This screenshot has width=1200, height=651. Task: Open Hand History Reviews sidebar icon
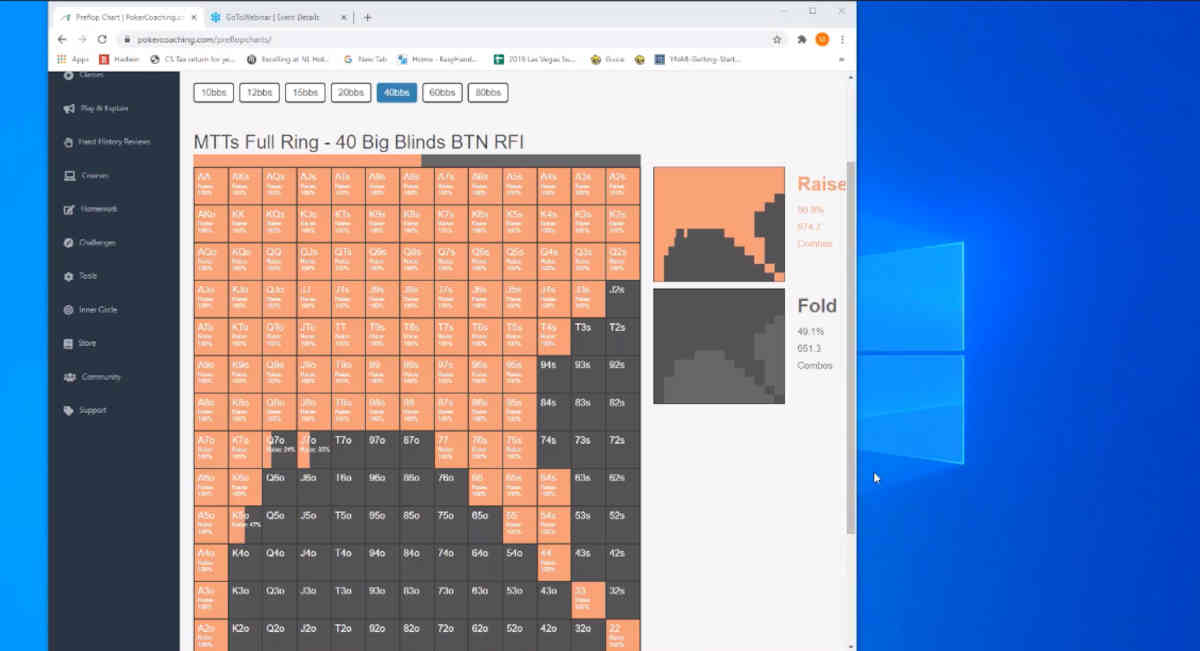[69, 142]
